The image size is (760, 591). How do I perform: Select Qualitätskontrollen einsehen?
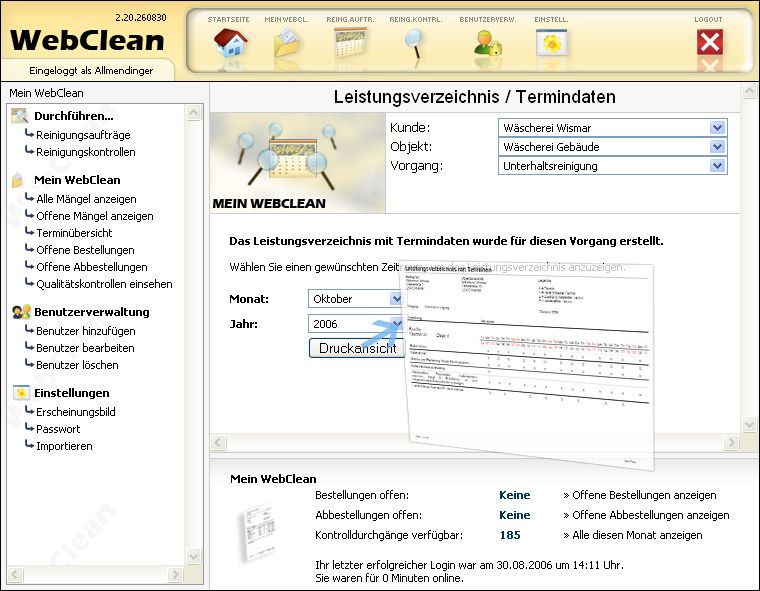click(104, 284)
